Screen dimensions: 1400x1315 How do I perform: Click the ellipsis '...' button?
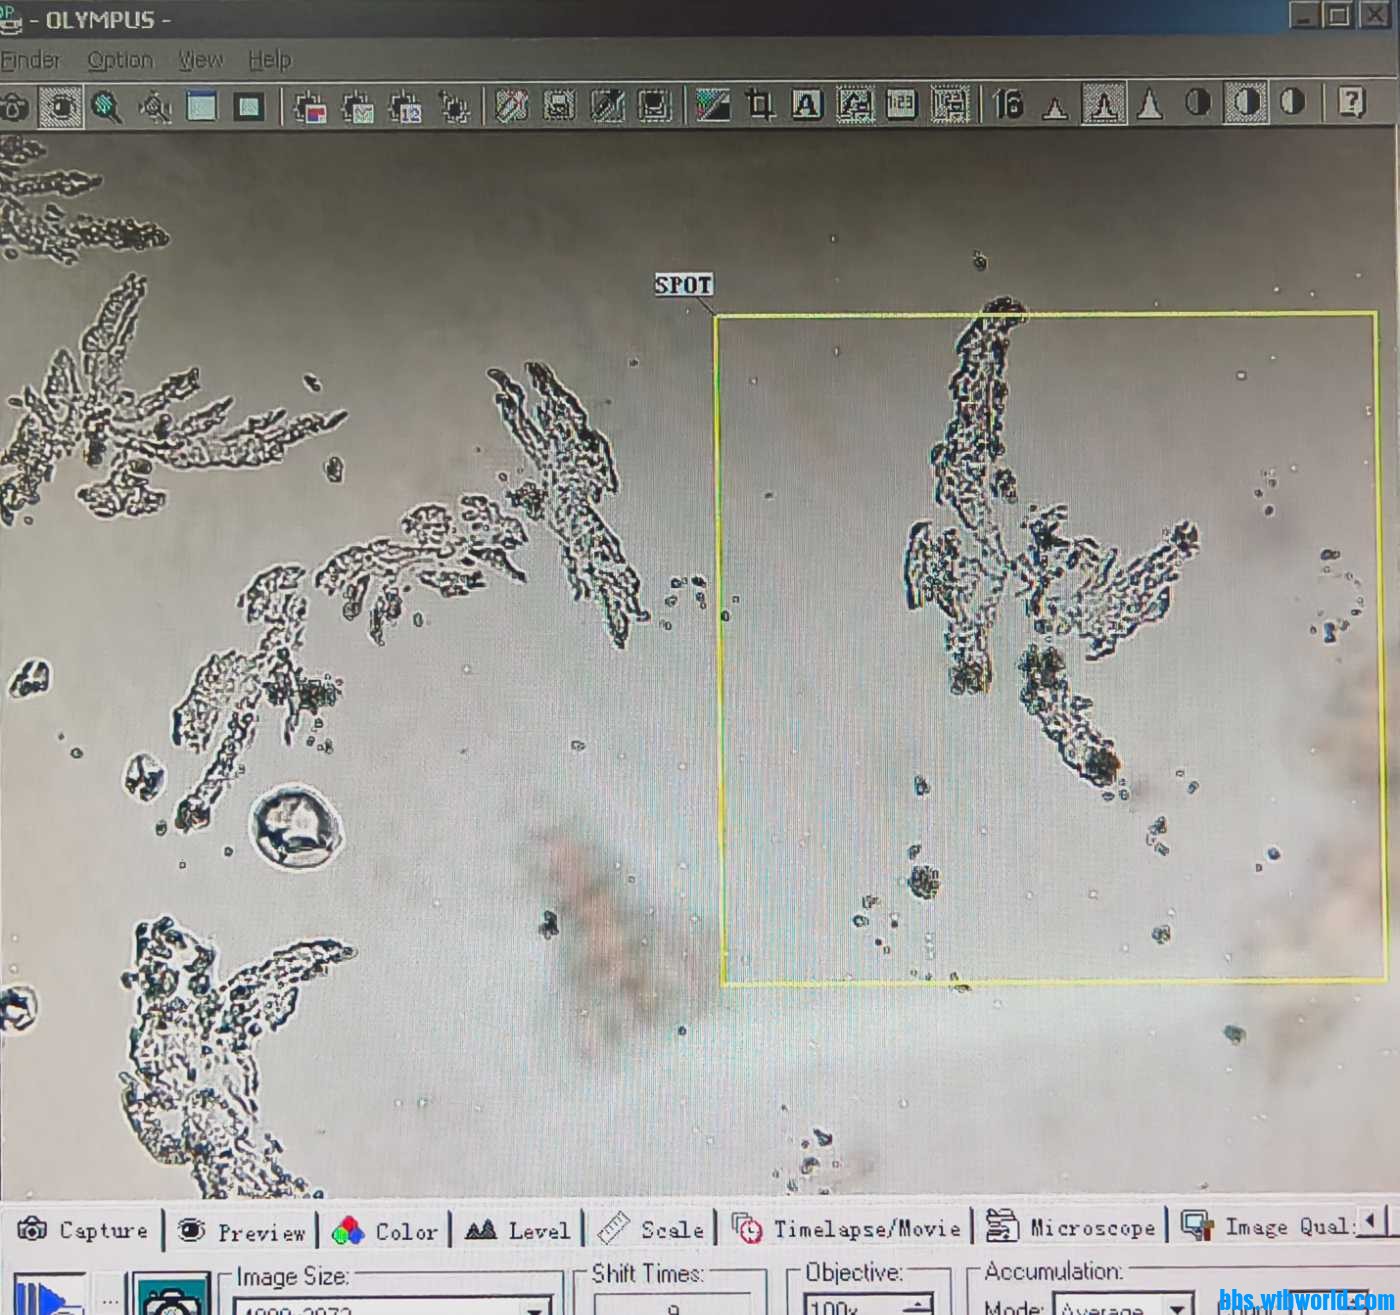[x=109, y=1298]
